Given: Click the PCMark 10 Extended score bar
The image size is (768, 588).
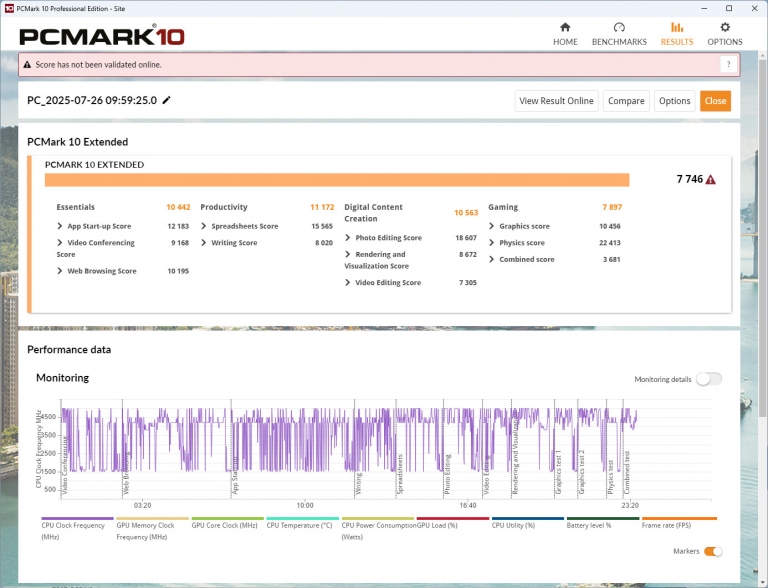Looking at the screenshot, I should tap(337, 180).
